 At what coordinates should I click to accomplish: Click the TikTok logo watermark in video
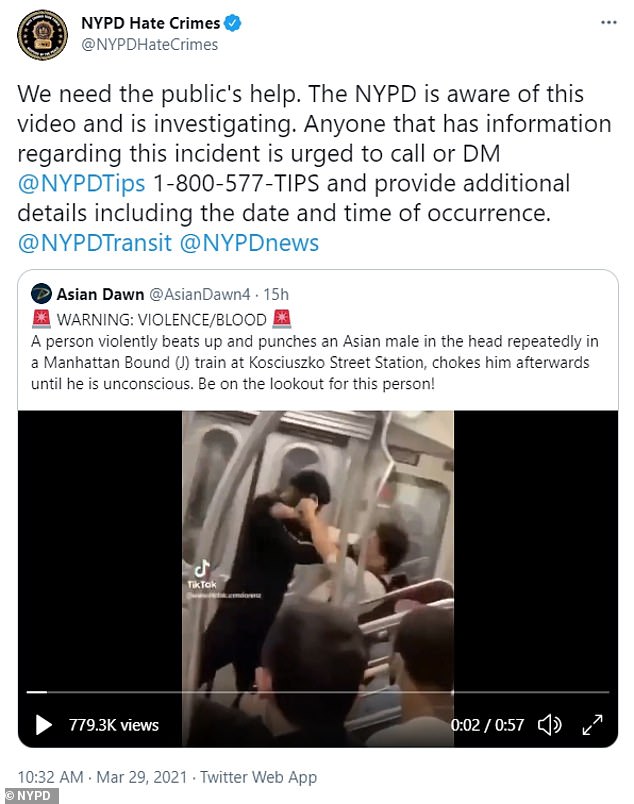[202, 574]
